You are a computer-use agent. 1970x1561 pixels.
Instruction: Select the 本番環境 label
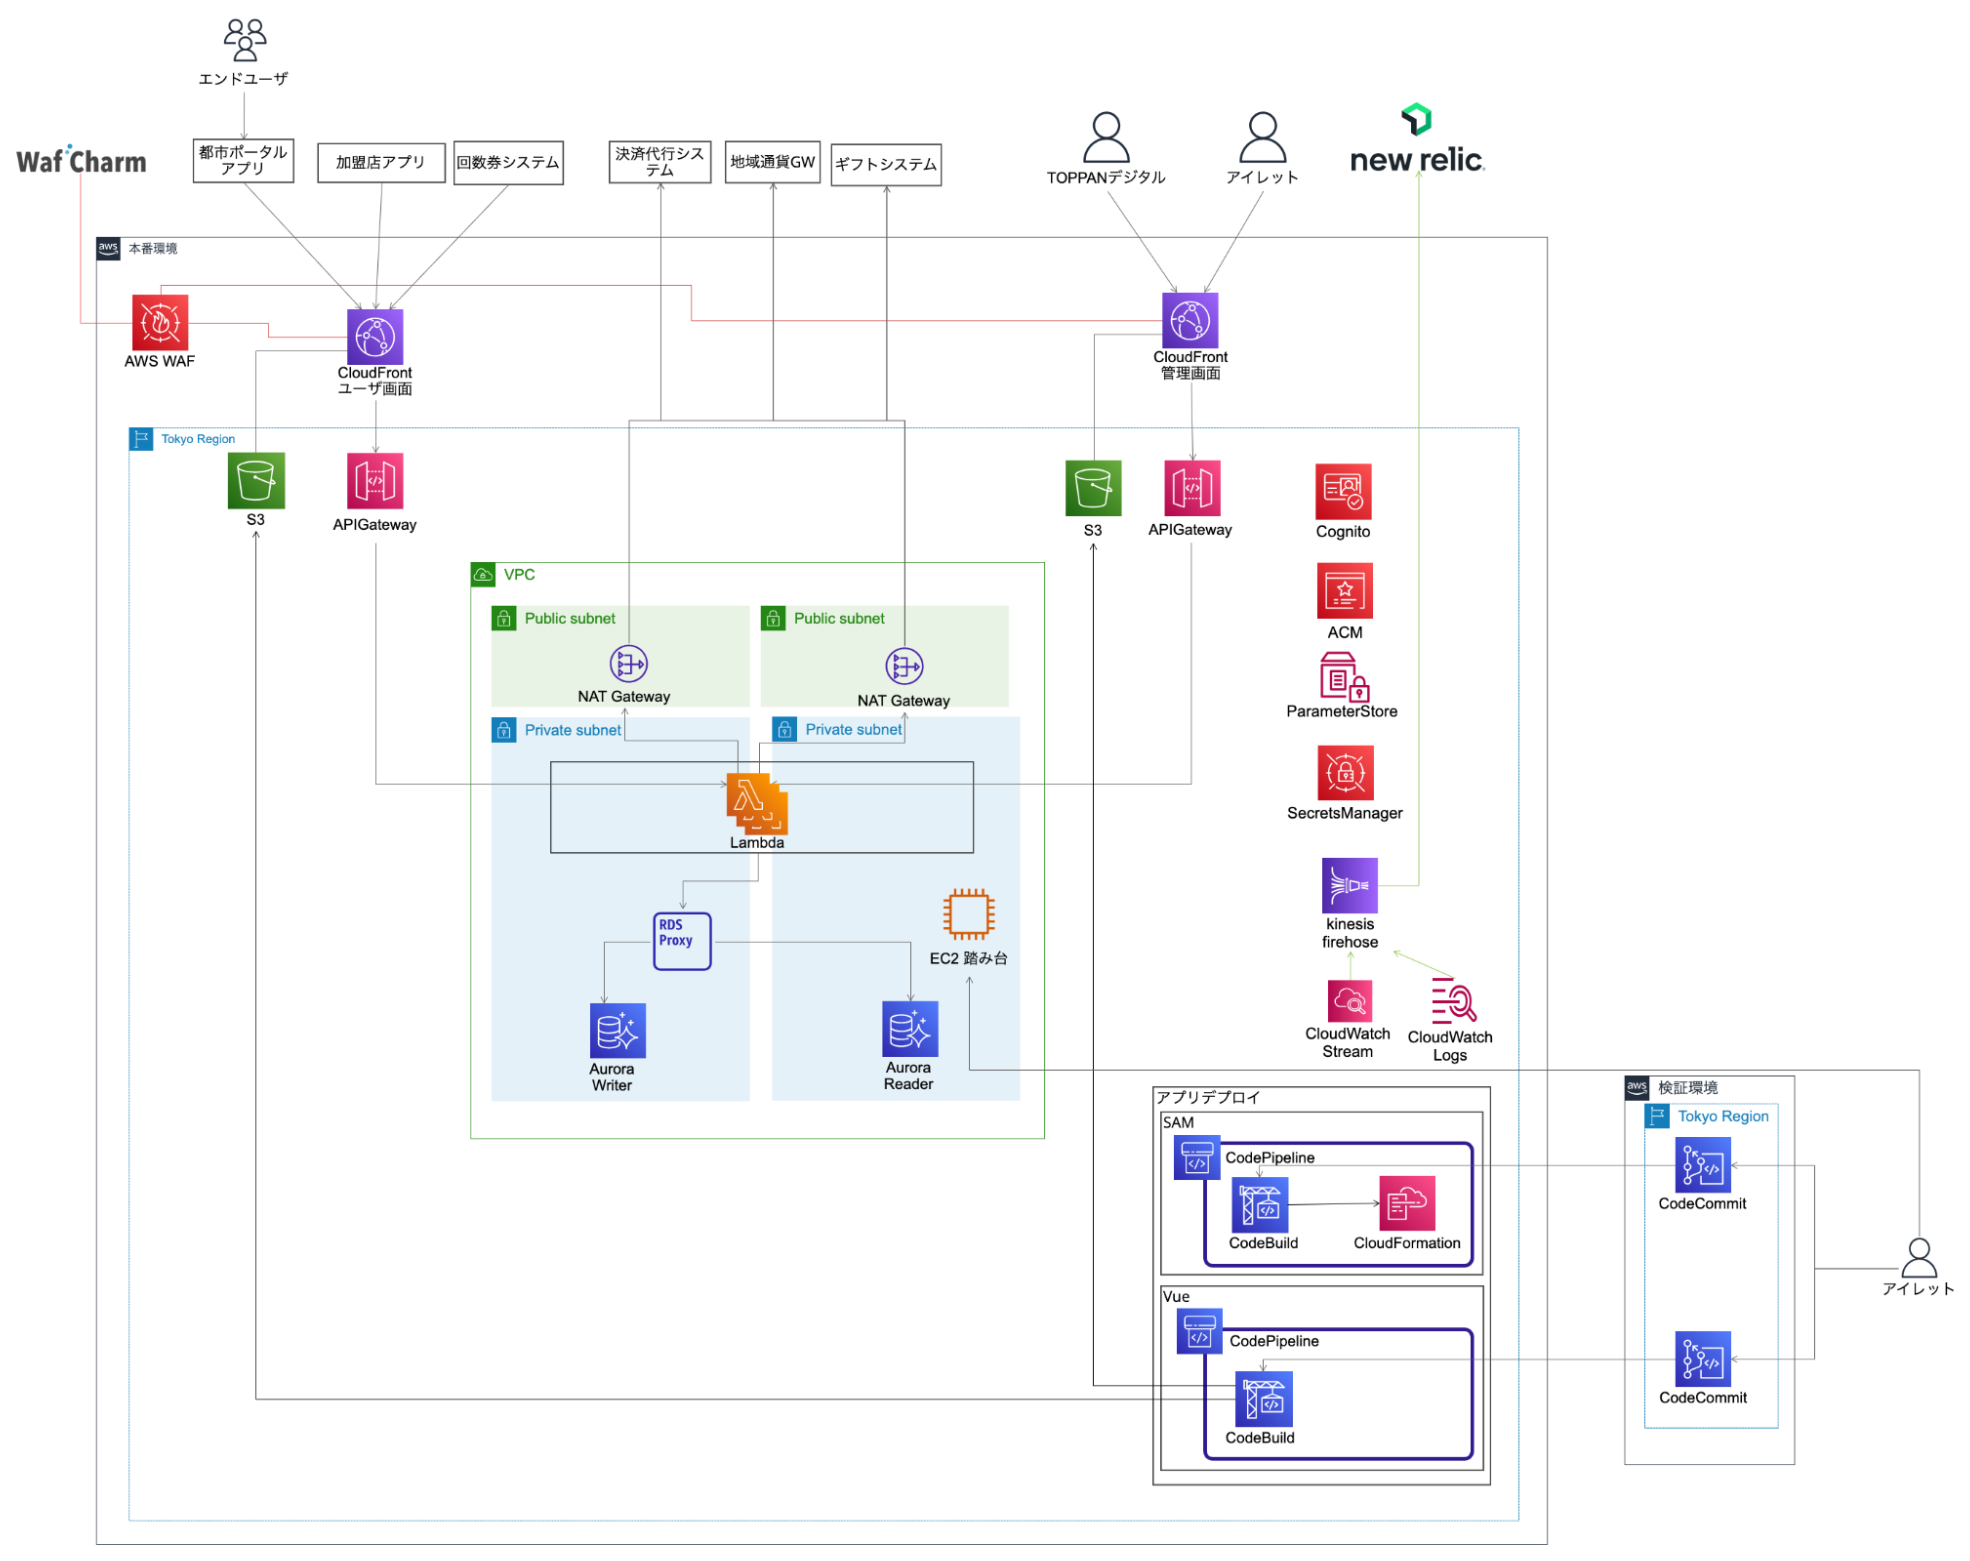pyautogui.click(x=151, y=250)
